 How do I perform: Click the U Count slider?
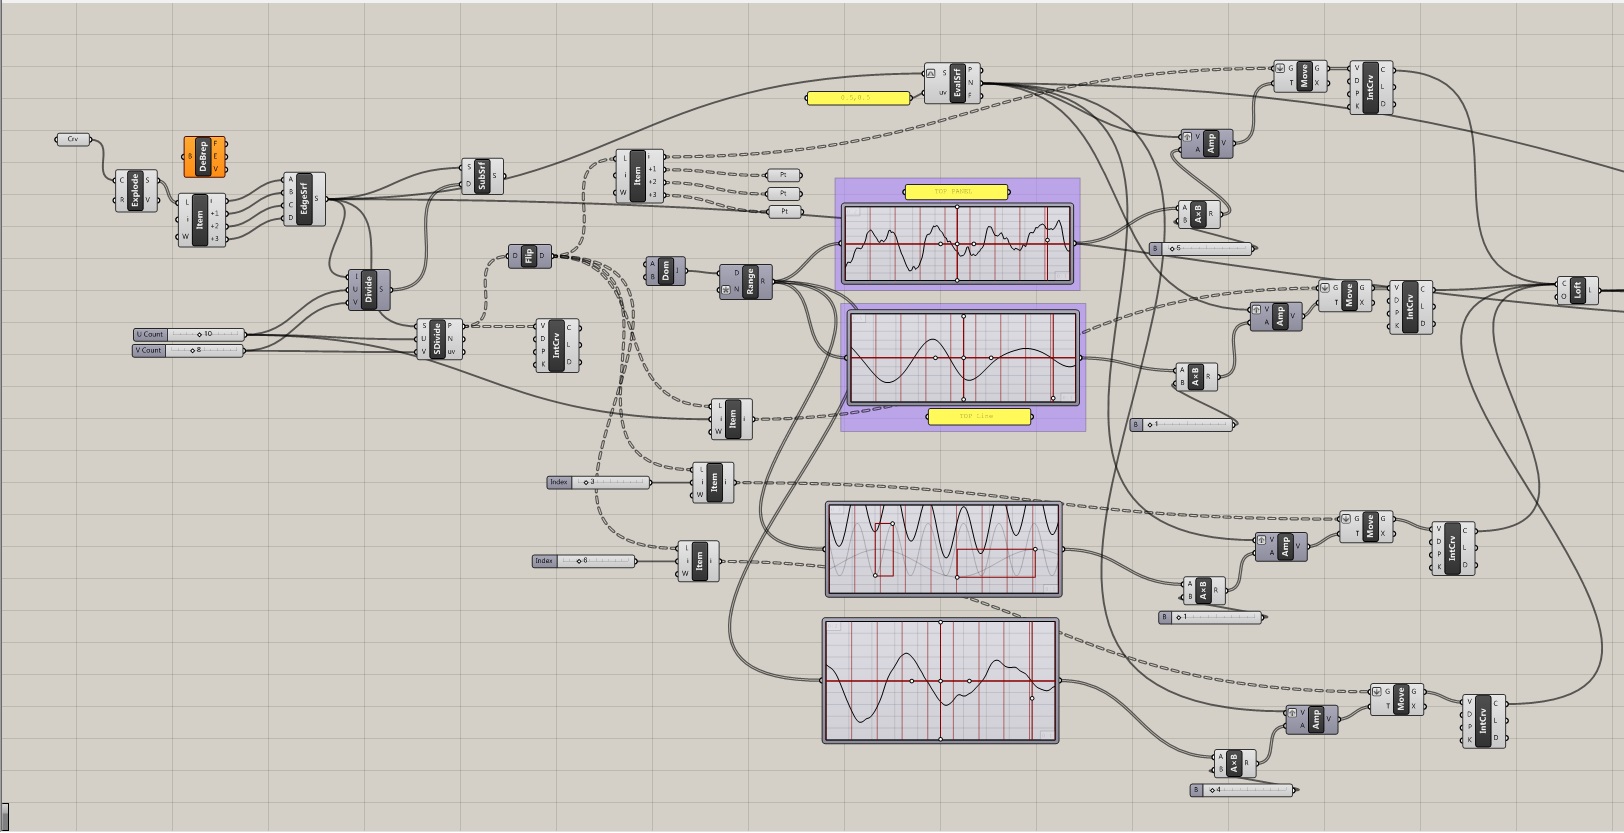[x=189, y=334]
